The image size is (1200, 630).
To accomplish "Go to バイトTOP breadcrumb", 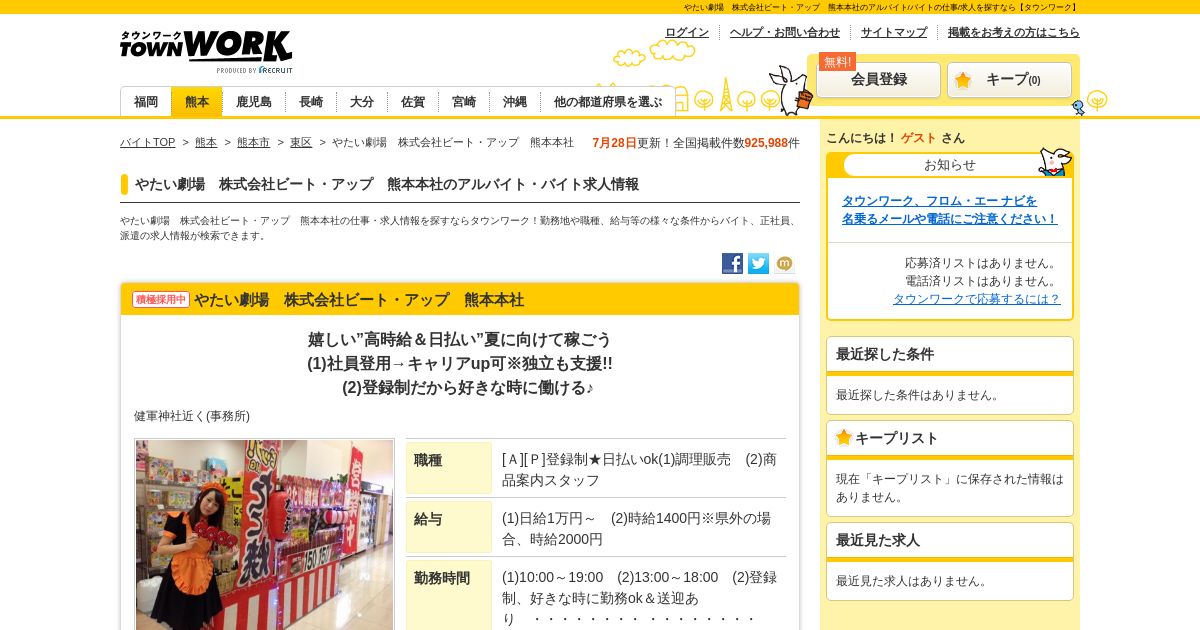I will tap(147, 143).
